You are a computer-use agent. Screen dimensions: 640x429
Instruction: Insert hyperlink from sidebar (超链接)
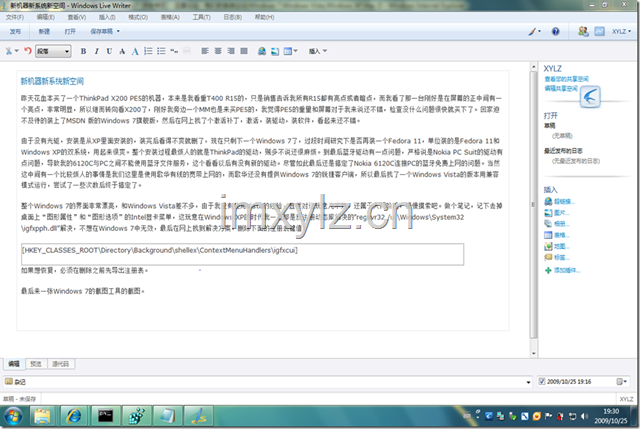coord(564,201)
